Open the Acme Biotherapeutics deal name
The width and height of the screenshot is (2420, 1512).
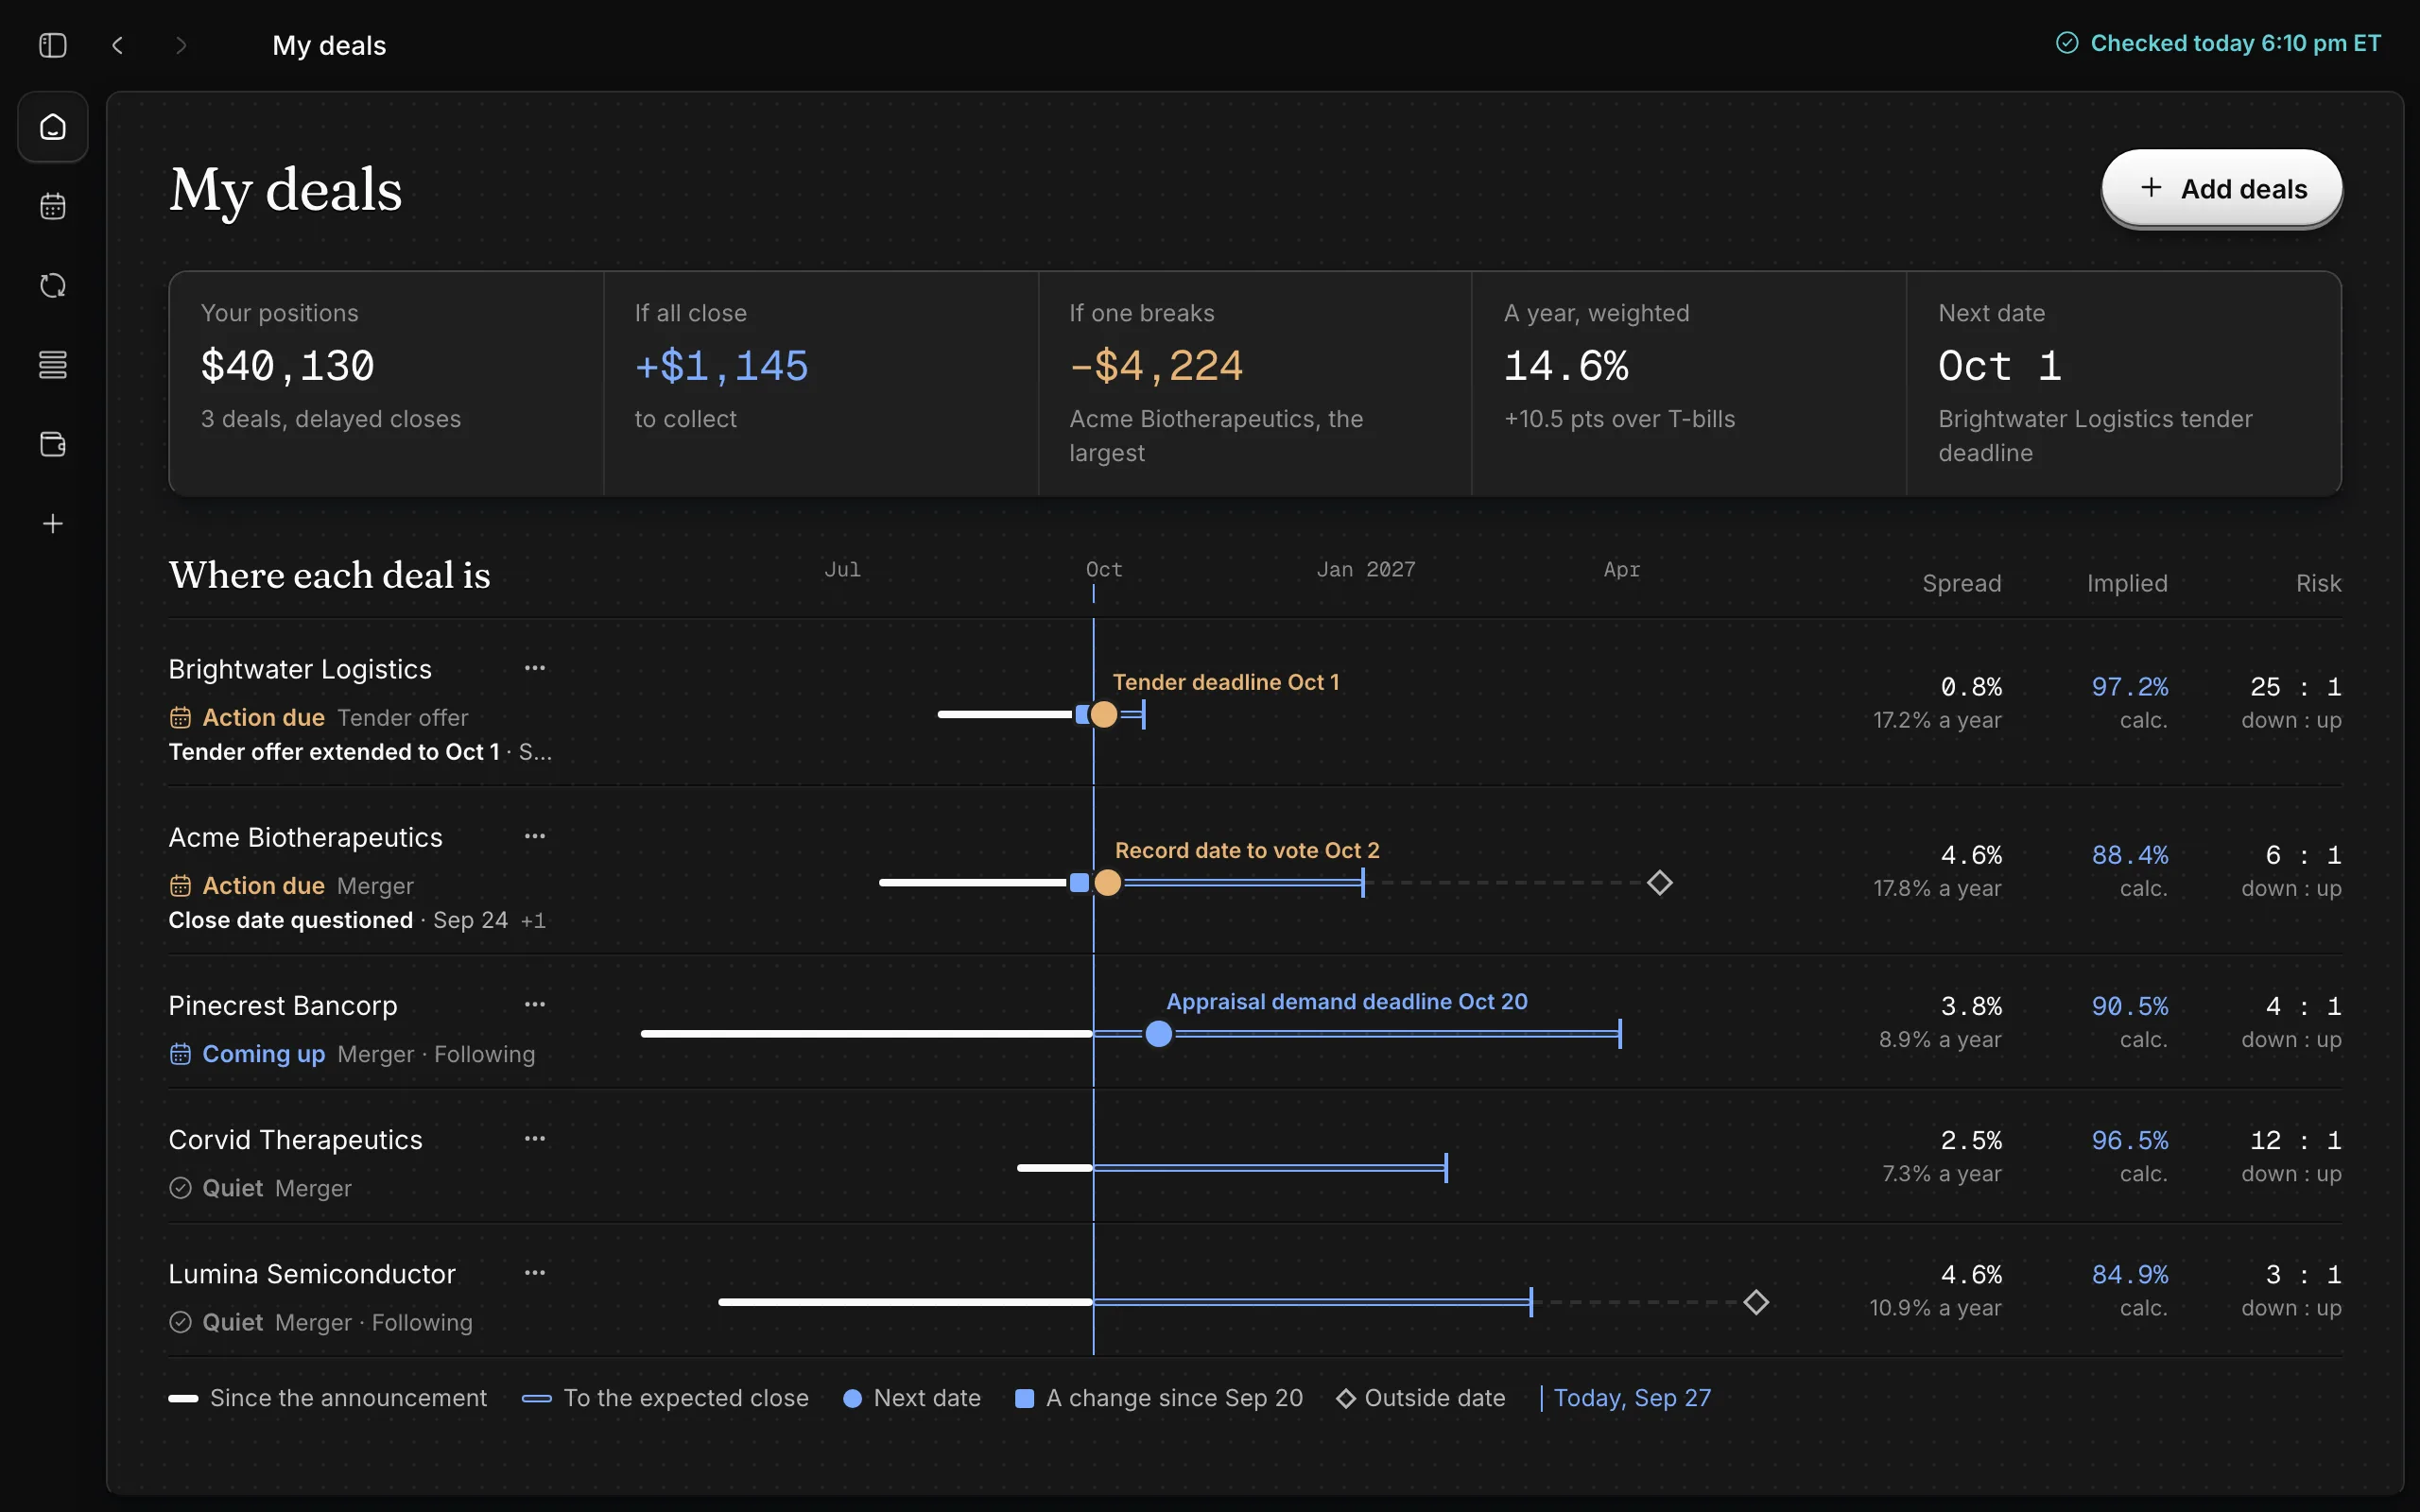pos(305,837)
